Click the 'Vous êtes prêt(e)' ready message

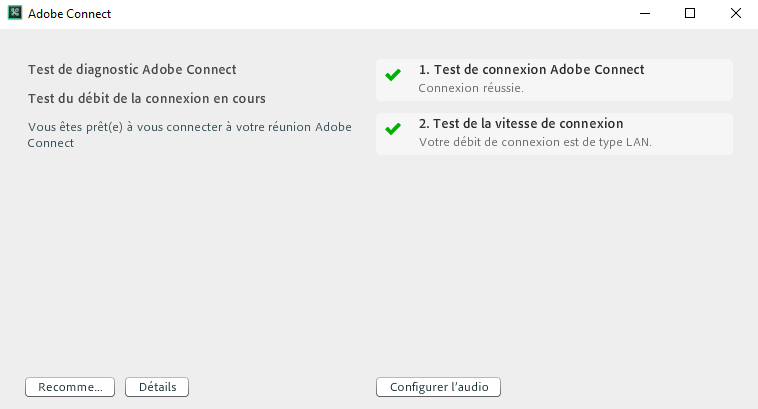pos(190,135)
